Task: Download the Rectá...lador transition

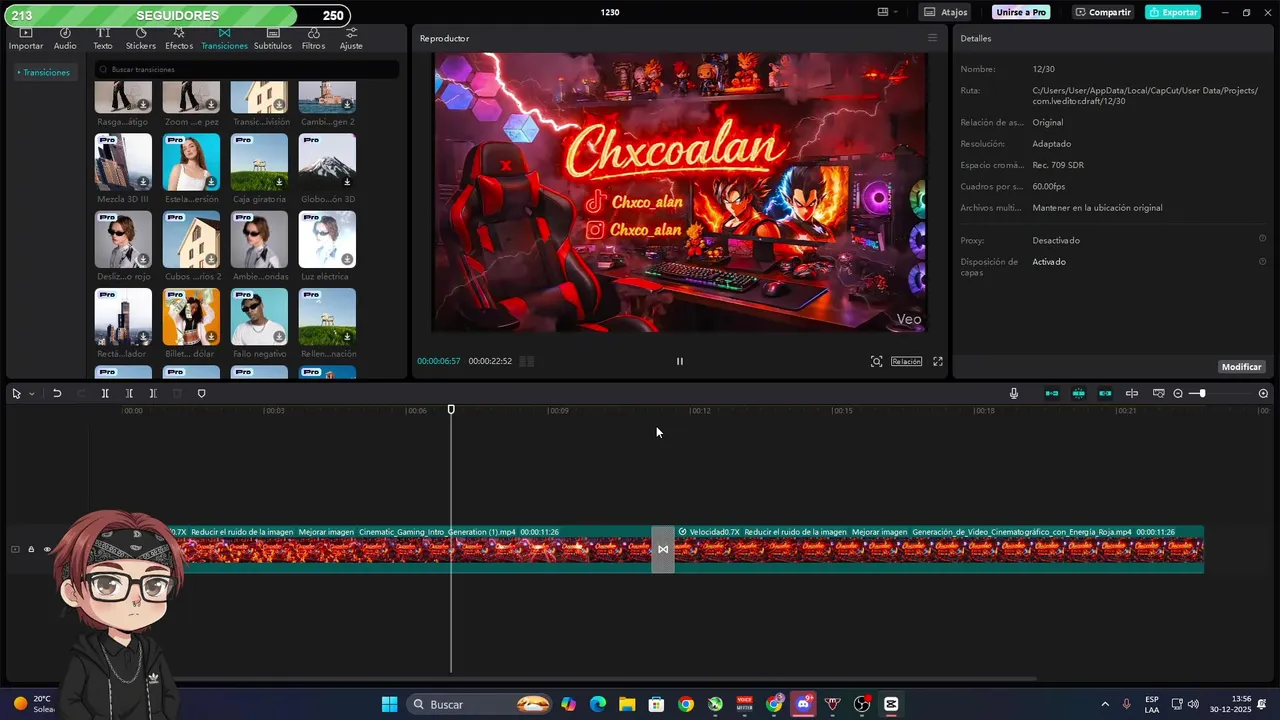Action: point(143,337)
